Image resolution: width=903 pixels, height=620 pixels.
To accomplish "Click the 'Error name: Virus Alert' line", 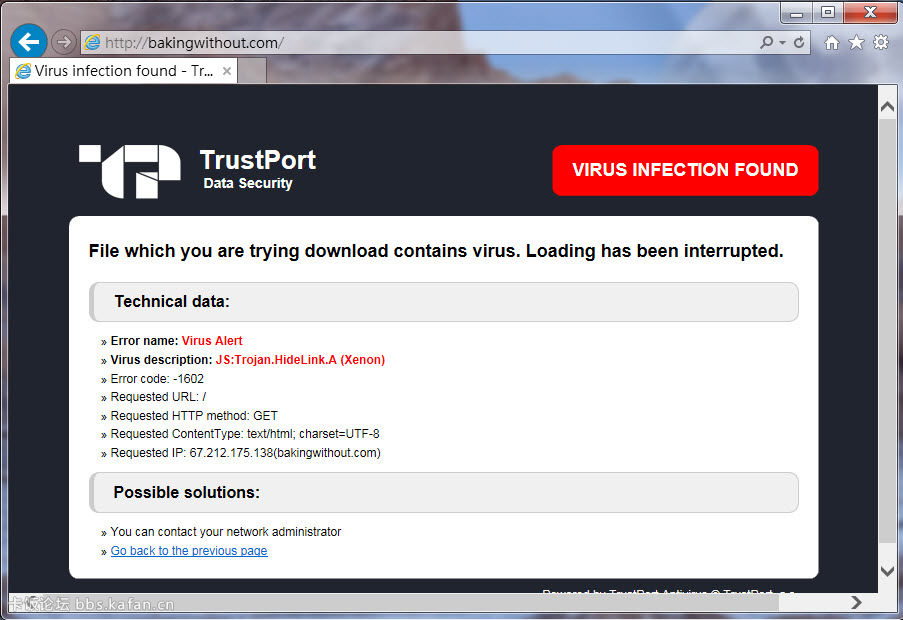I will coord(176,341).
